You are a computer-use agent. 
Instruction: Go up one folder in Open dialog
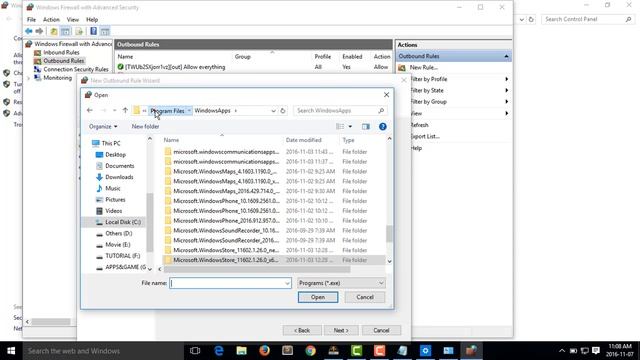click(x=125, y=110)
